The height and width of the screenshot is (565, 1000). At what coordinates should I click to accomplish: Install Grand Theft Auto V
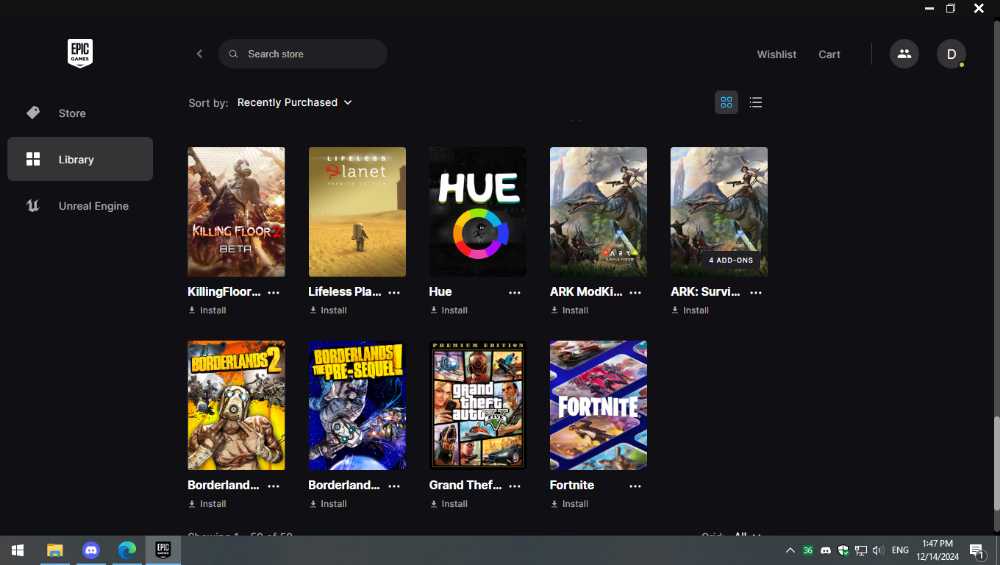tap(448, 503)
